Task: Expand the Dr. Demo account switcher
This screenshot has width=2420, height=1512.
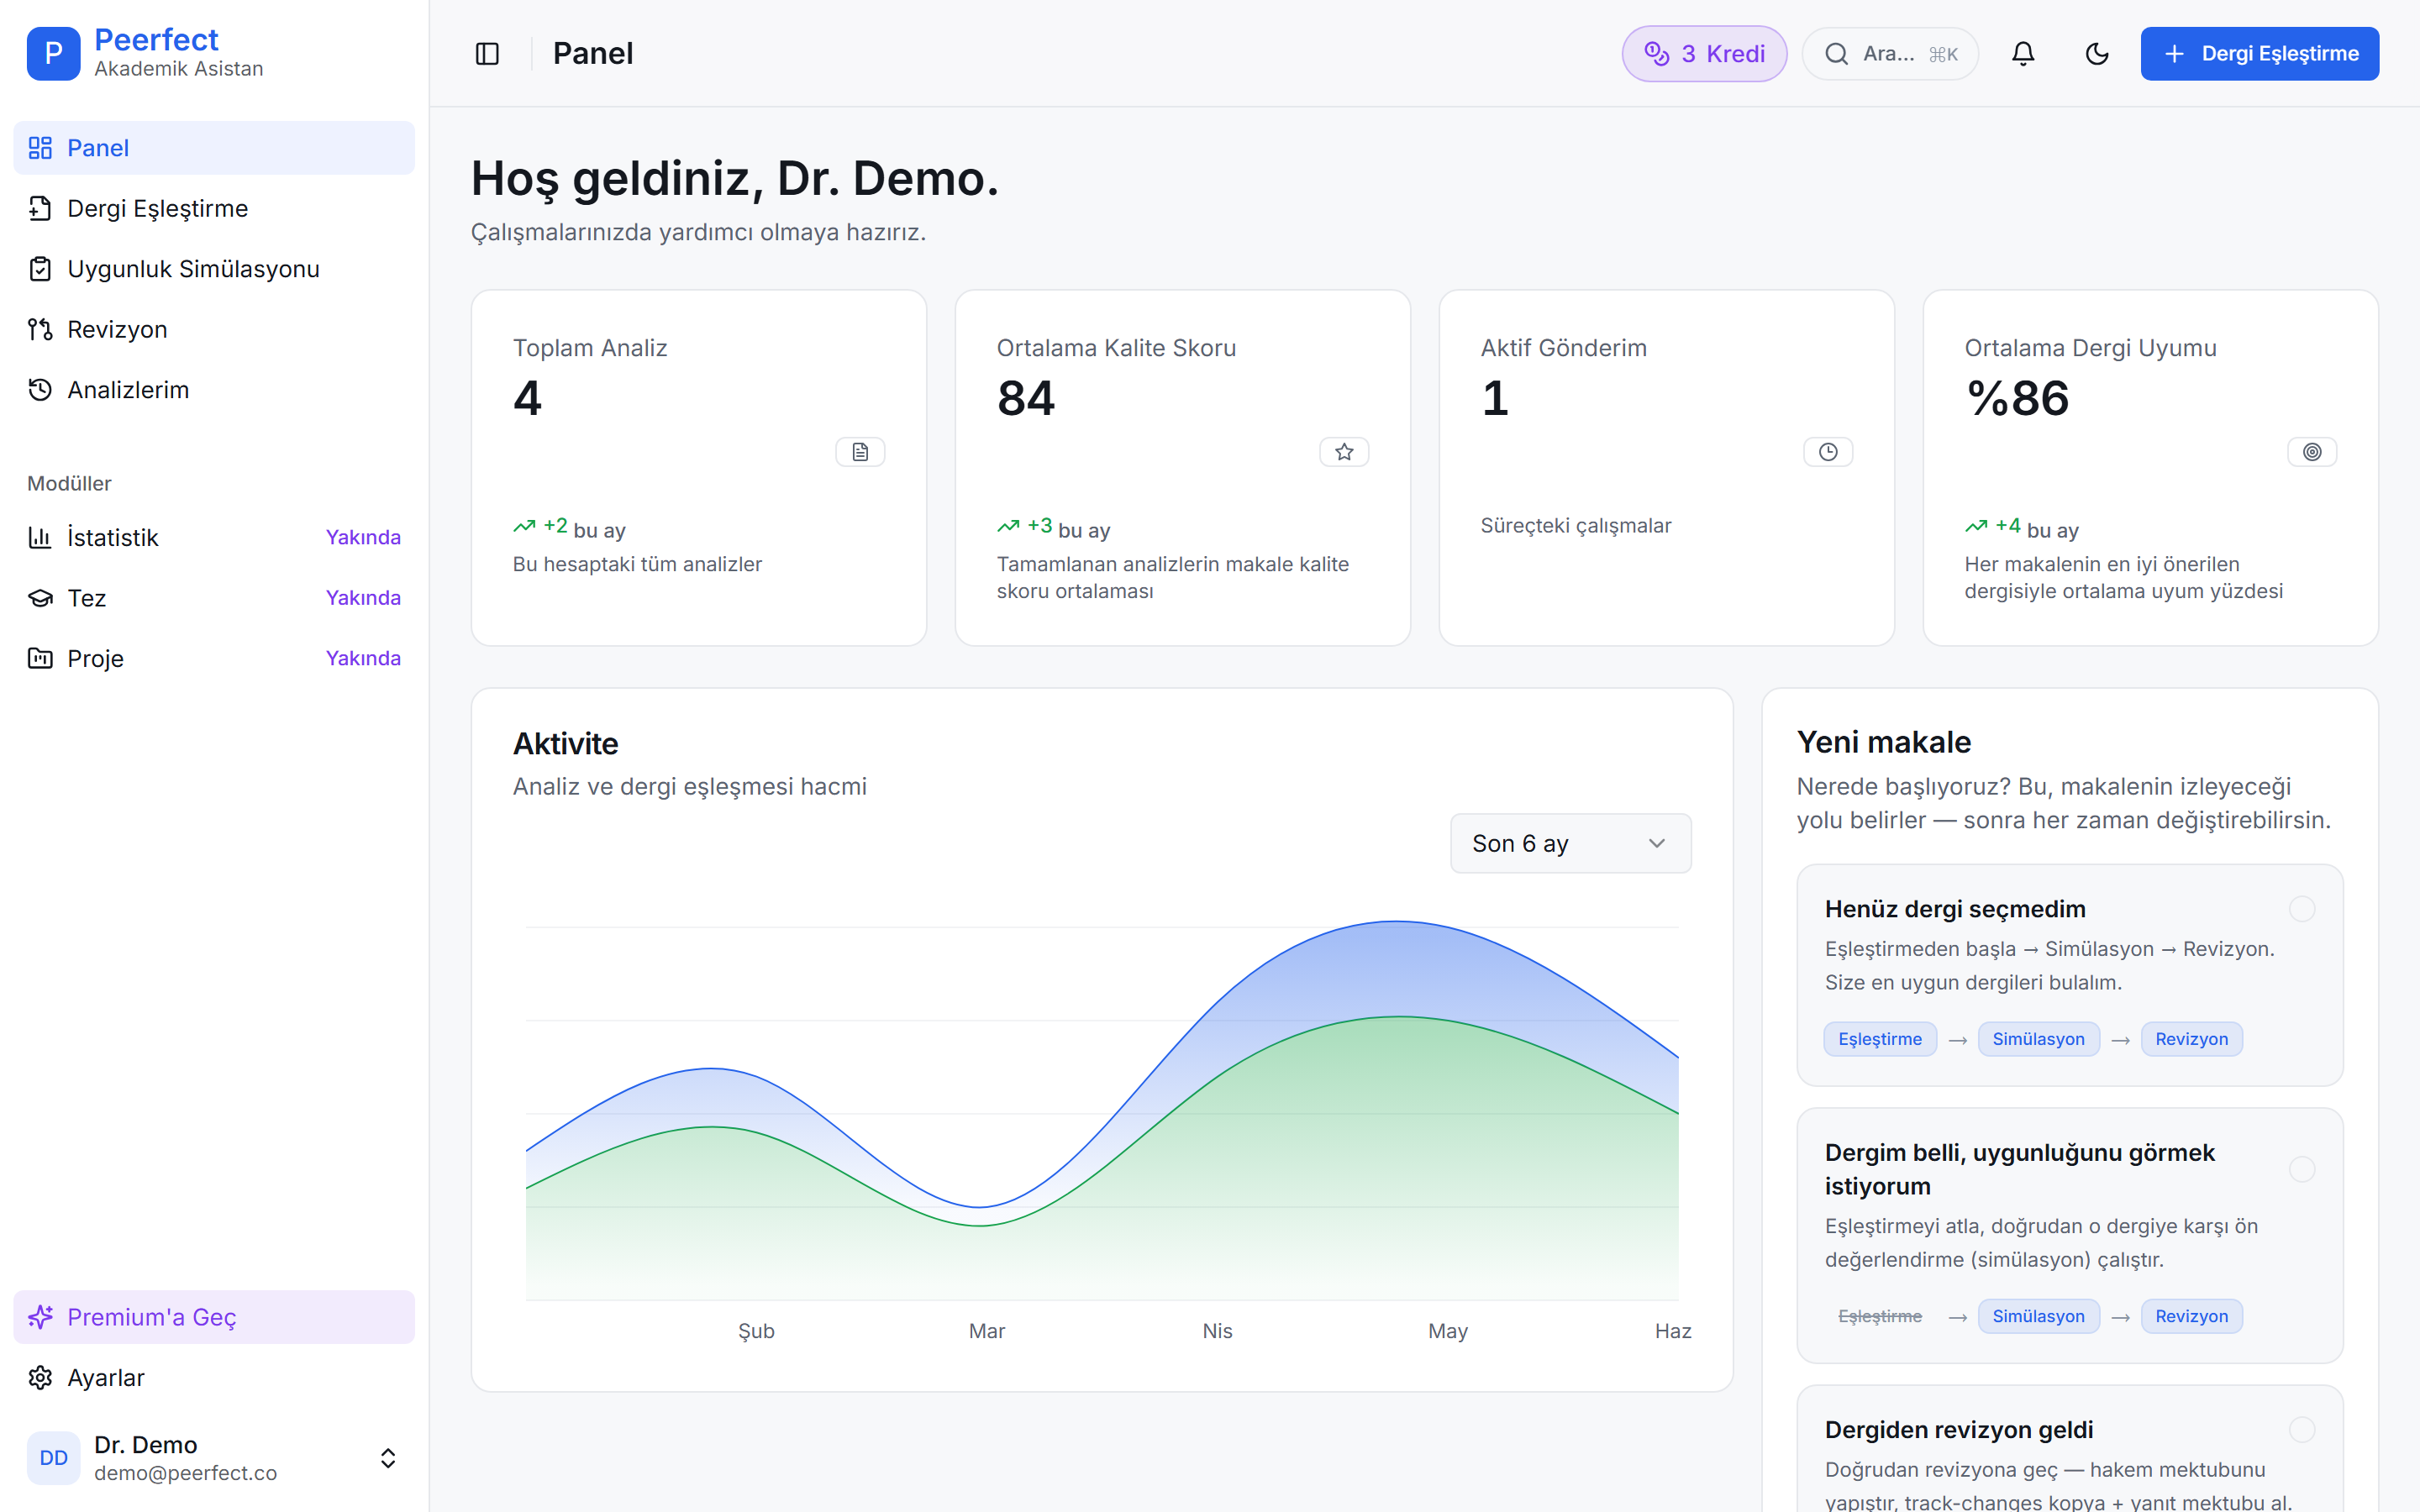Action: (388, 1458)
